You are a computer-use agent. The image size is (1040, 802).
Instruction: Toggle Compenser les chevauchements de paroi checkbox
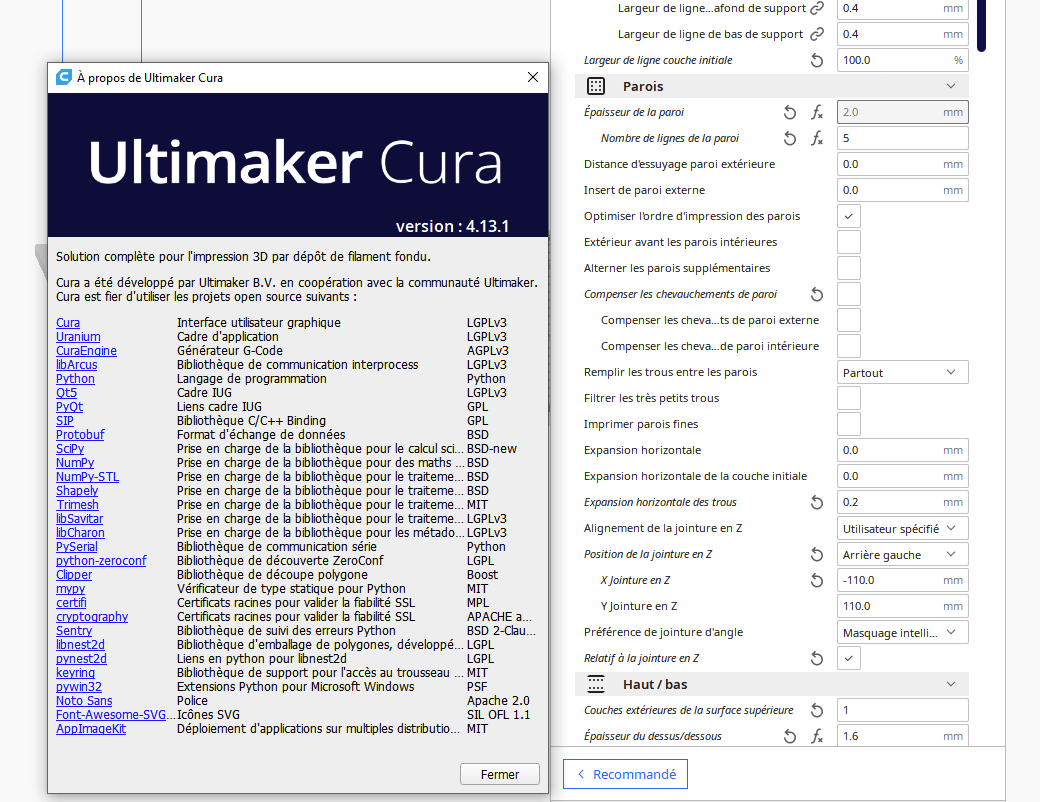coord(848,294)
